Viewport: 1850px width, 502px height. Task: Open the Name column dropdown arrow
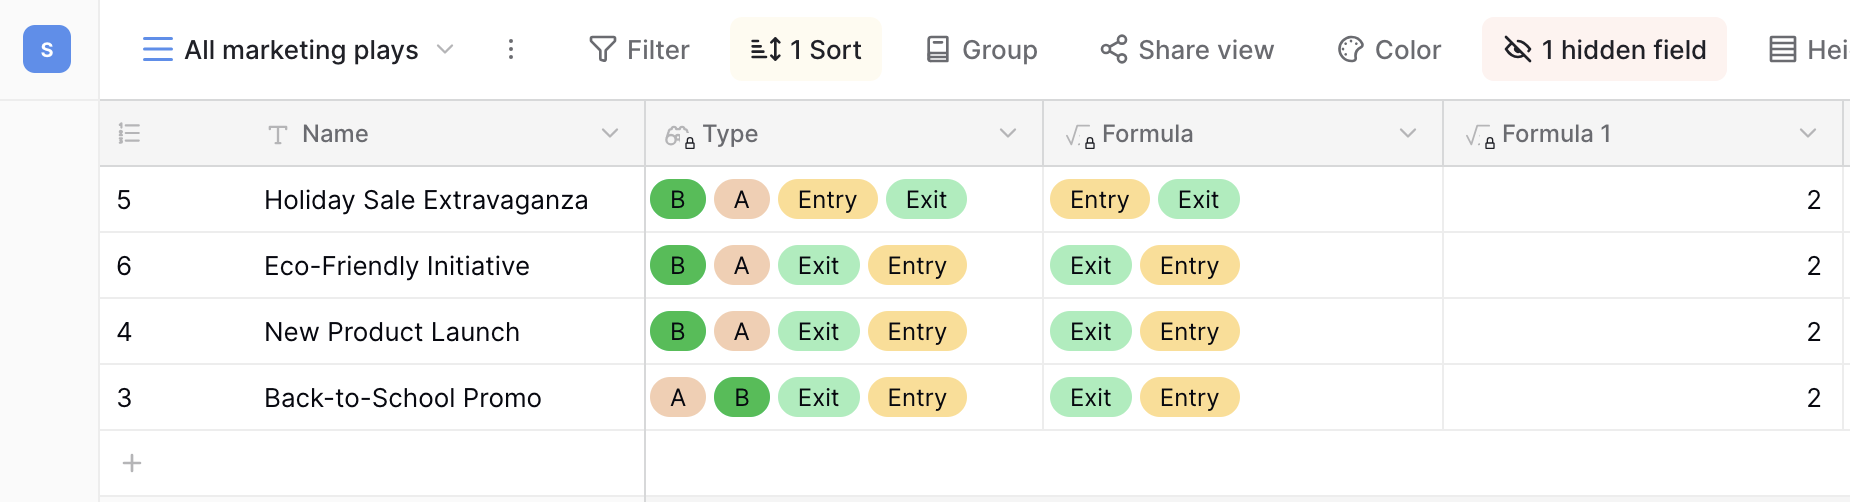(610, 133)
